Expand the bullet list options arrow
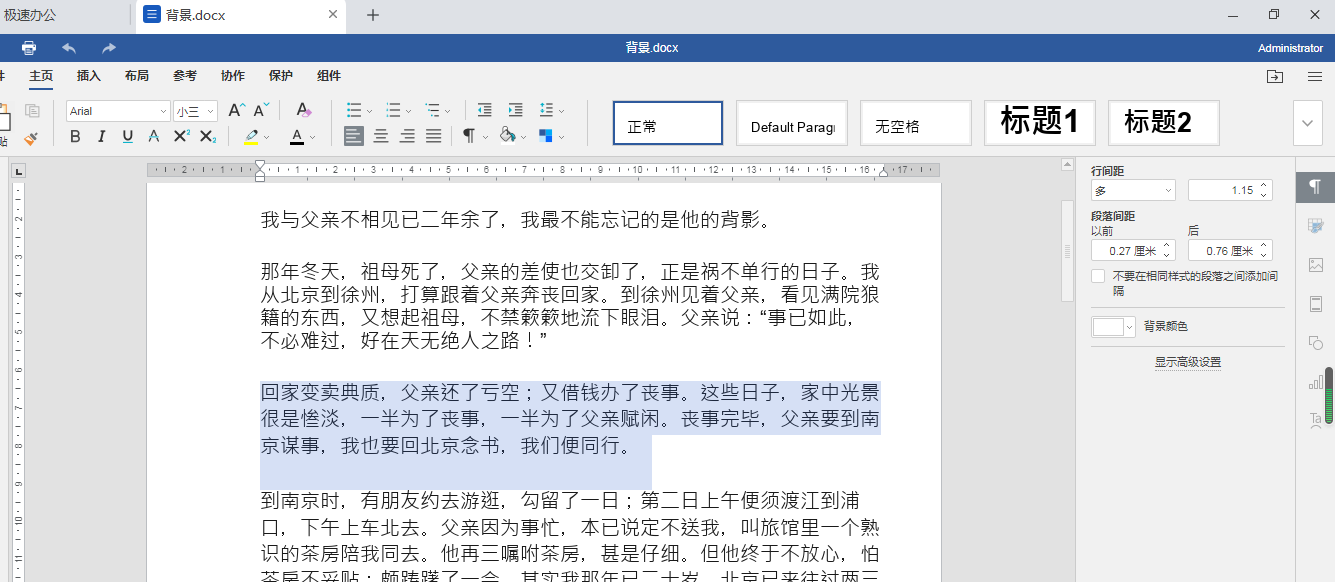This screenshot has width=1335, height=582. pos(369,111)
